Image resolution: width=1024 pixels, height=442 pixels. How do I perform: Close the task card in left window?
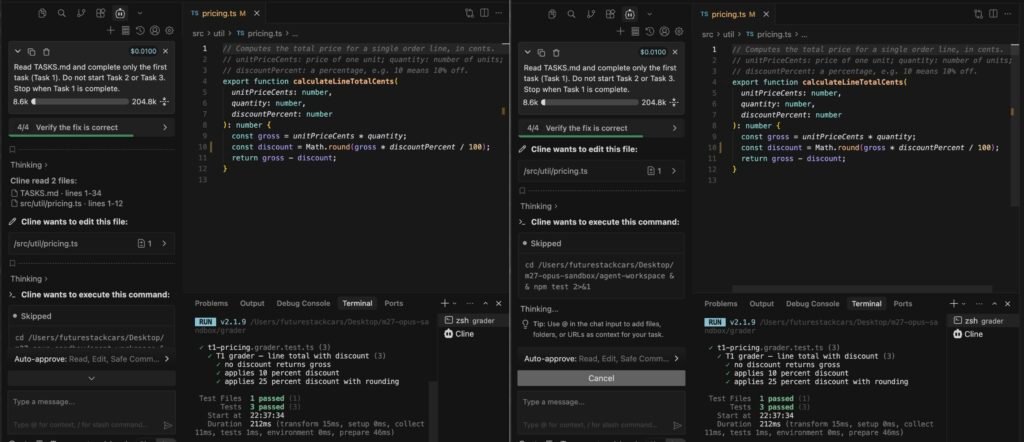[x=165, y=51]
